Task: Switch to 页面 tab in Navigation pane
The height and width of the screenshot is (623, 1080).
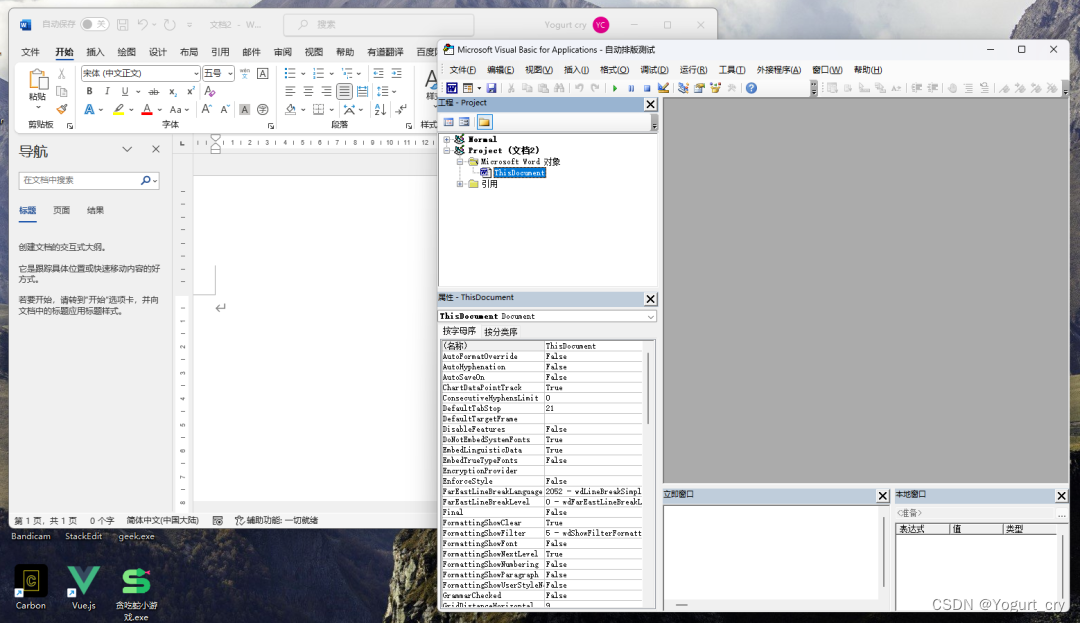Action: tap(61, 211)
